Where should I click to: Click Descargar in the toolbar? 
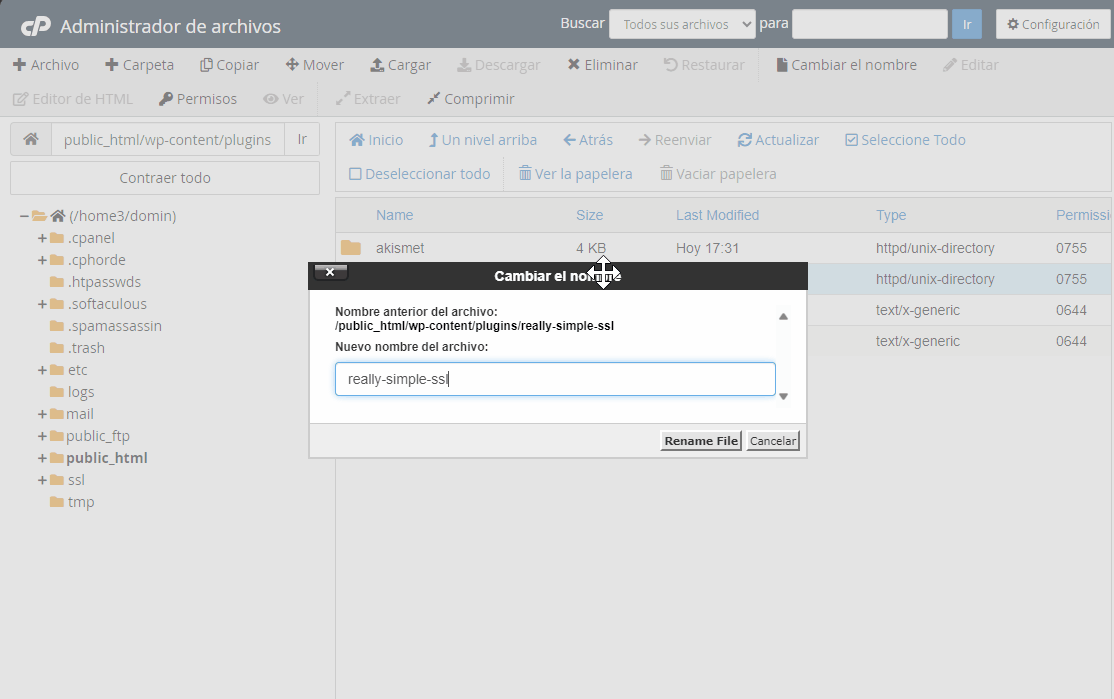pyautogui.click(x=499, y=65)
